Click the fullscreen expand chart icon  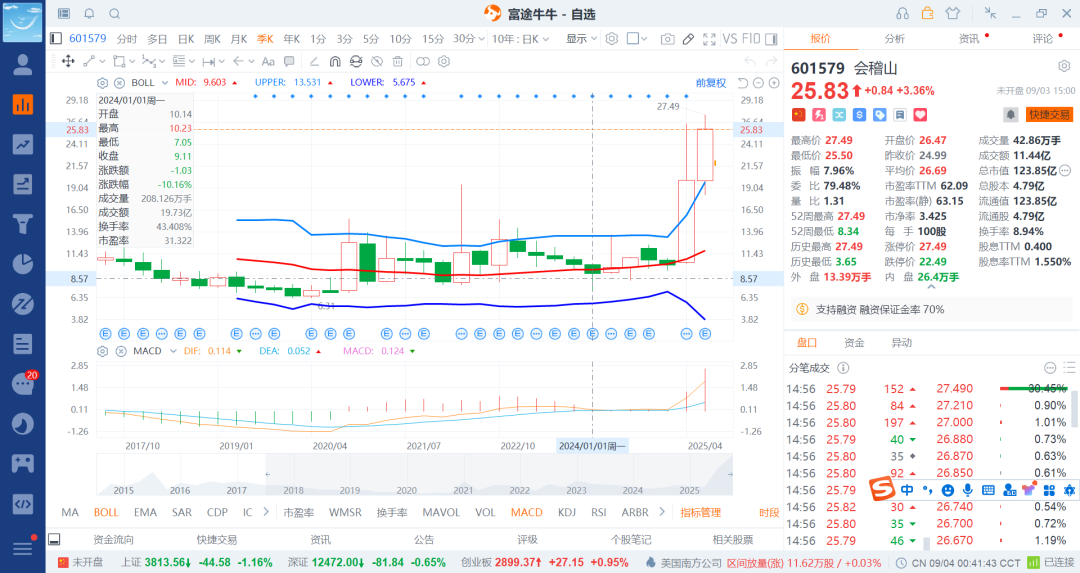click(x=709, y=39)
